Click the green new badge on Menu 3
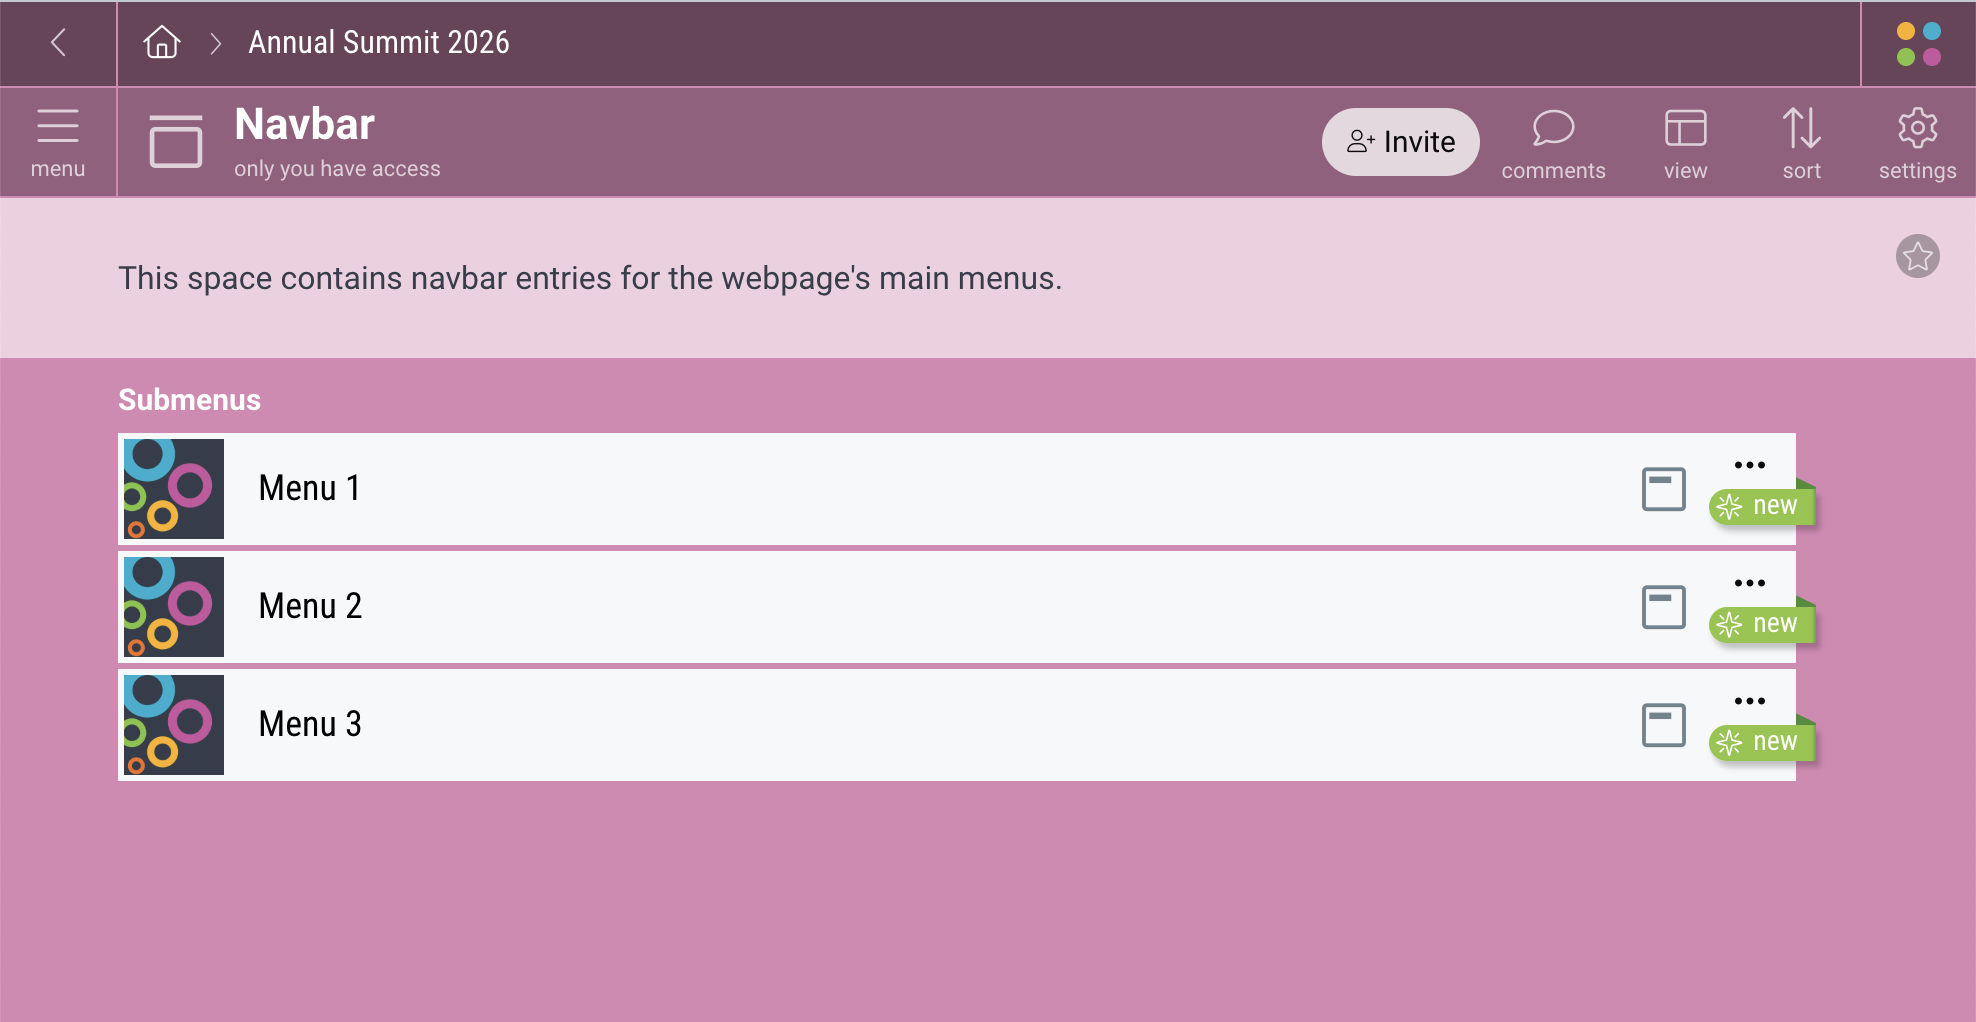This screenshot has height=1022, width=1976. click(1762, 742)
